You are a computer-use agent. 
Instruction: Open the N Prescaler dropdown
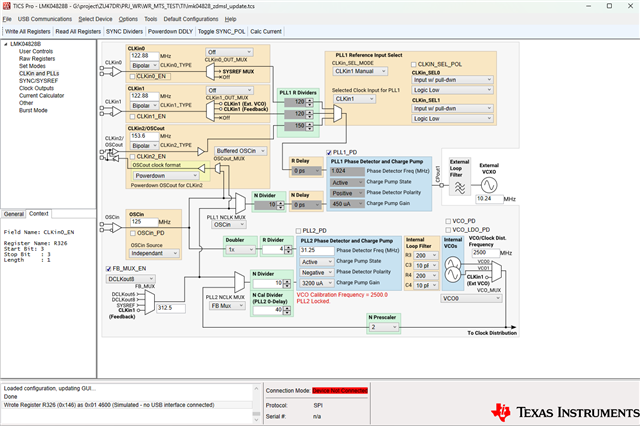pyautogui.click(x=383, y=327)
